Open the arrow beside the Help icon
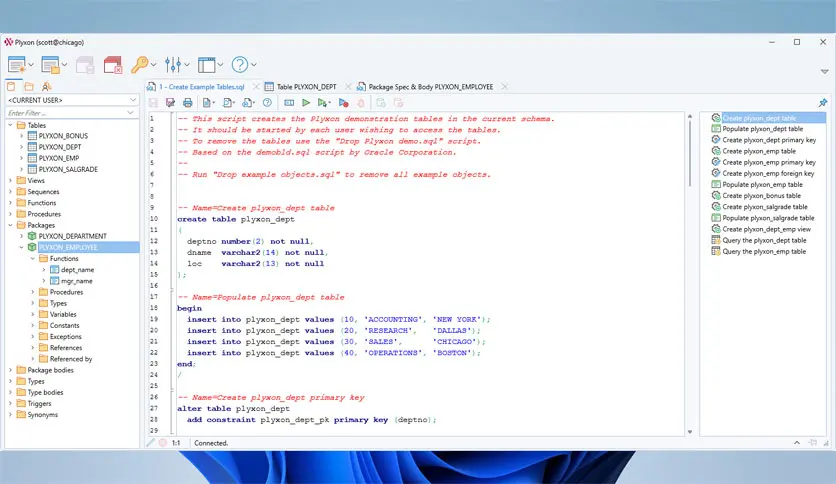The height and width of the screenshot is (484, 836). point(254,65)
